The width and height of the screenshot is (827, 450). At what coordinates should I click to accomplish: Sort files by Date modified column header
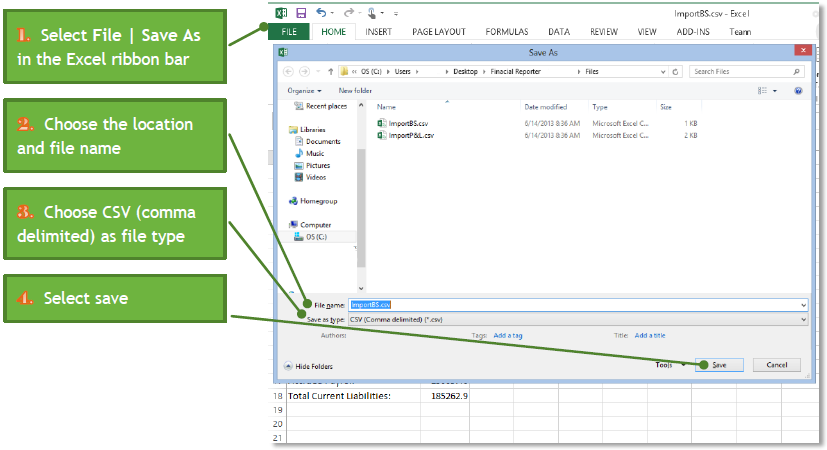[545, 107]
